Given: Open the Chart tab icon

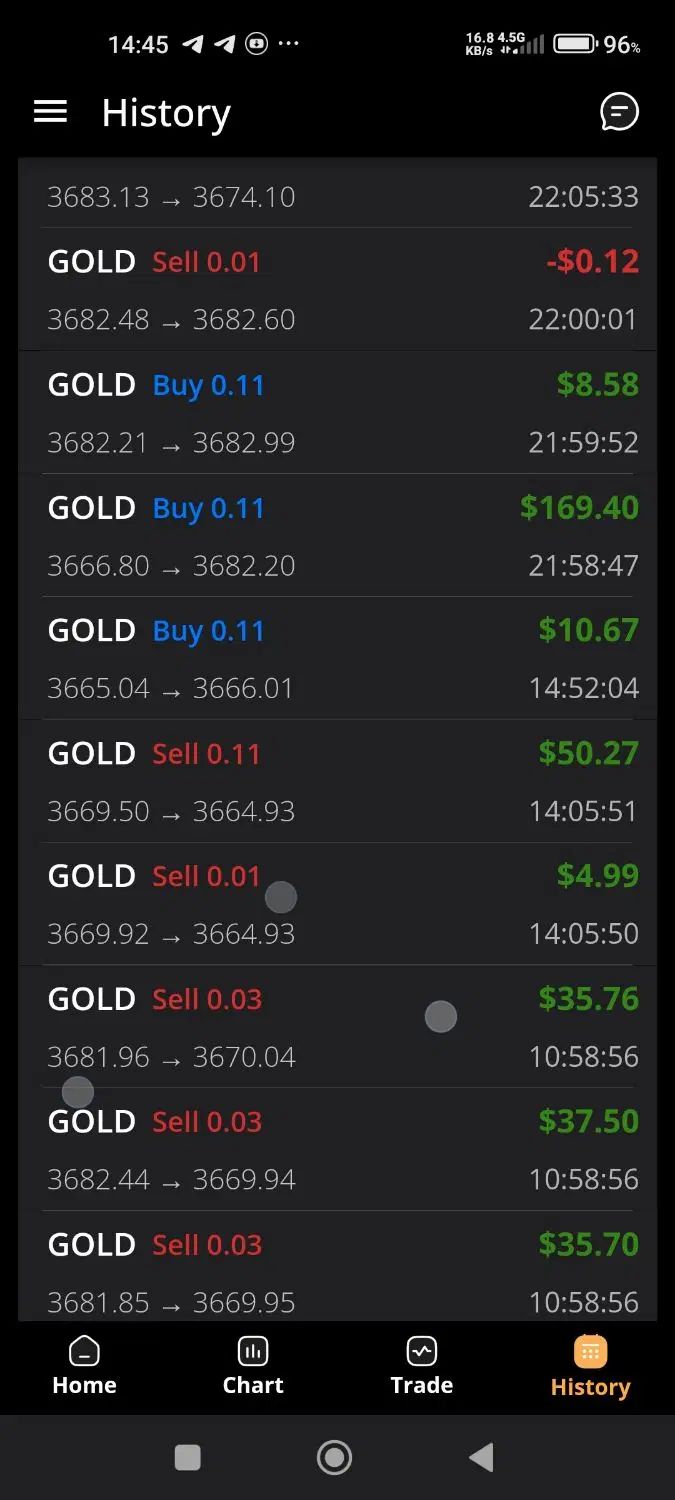Looking at the screenshot, I should (253, 1352).
